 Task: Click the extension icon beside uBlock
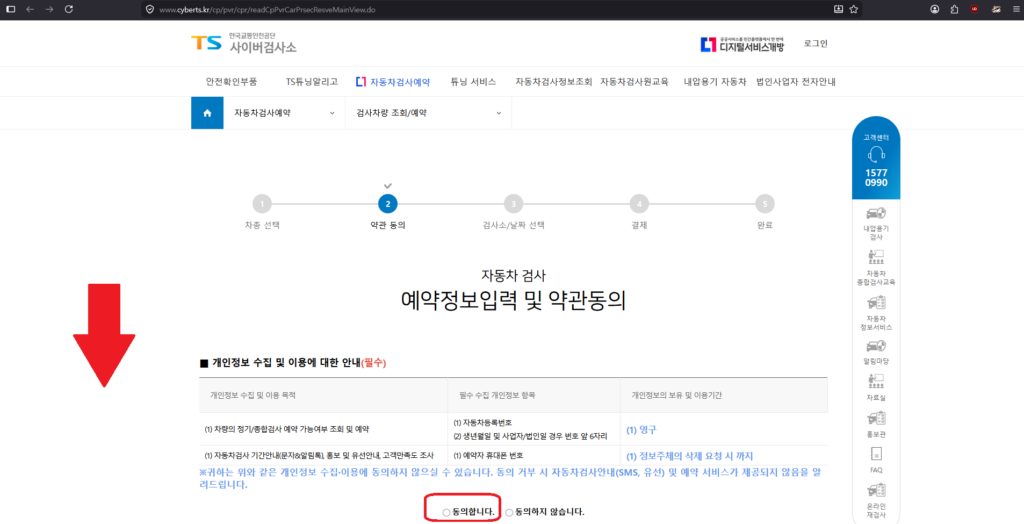point(997,10)
